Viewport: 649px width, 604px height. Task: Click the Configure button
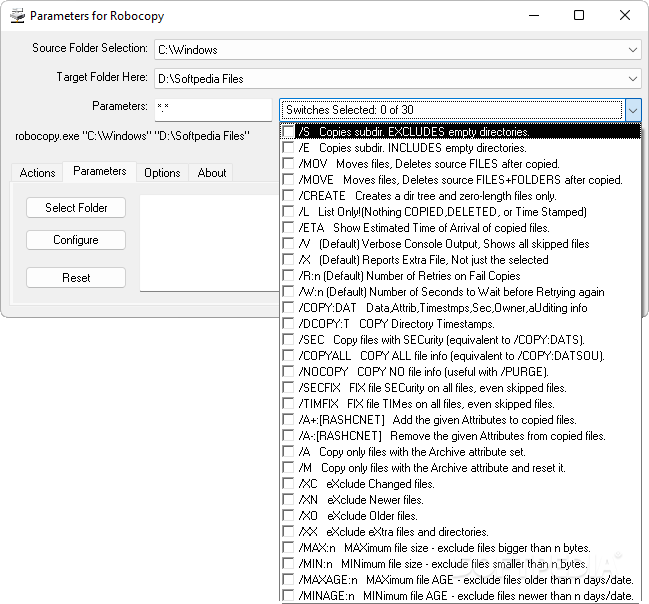[x=76, y=240]
